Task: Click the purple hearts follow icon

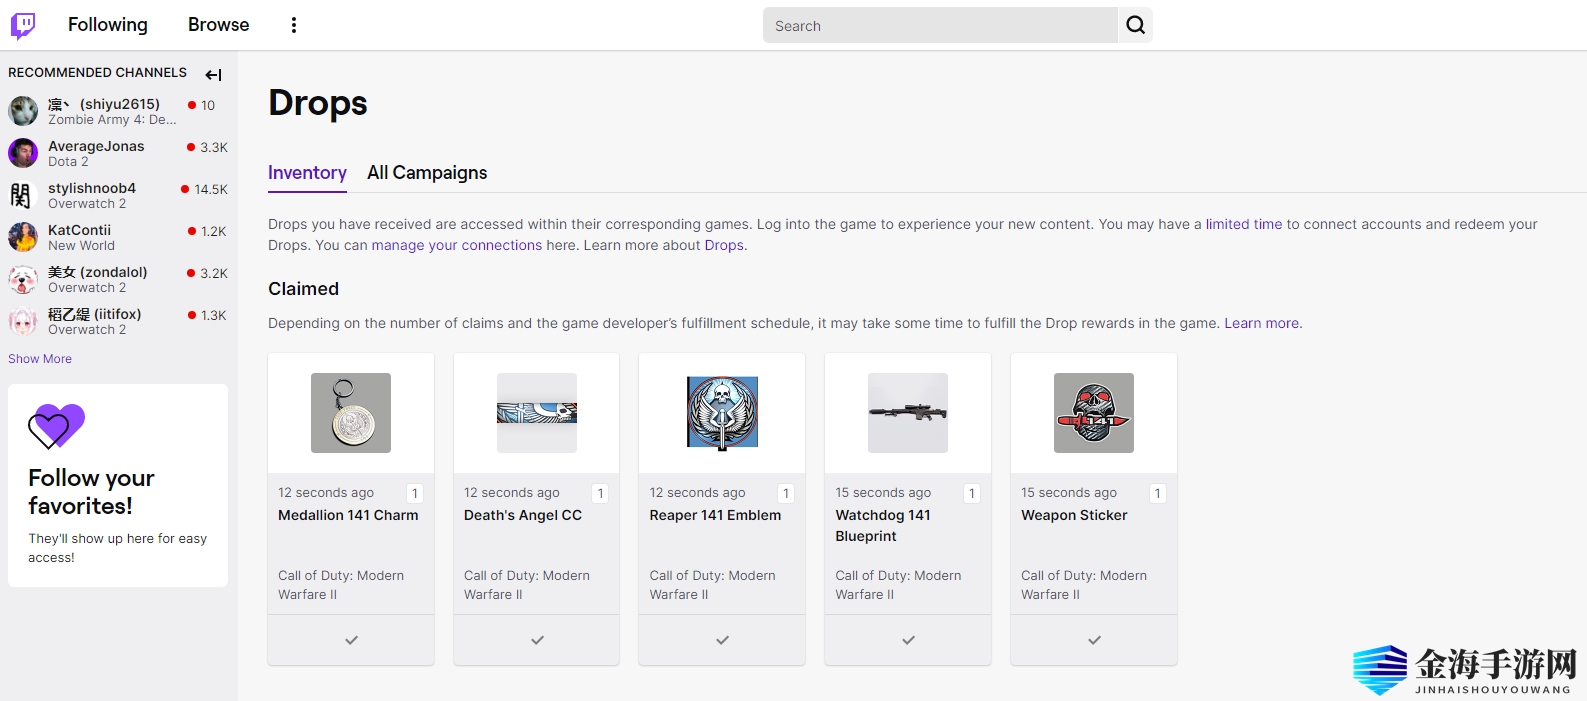Action: point(56,427)
